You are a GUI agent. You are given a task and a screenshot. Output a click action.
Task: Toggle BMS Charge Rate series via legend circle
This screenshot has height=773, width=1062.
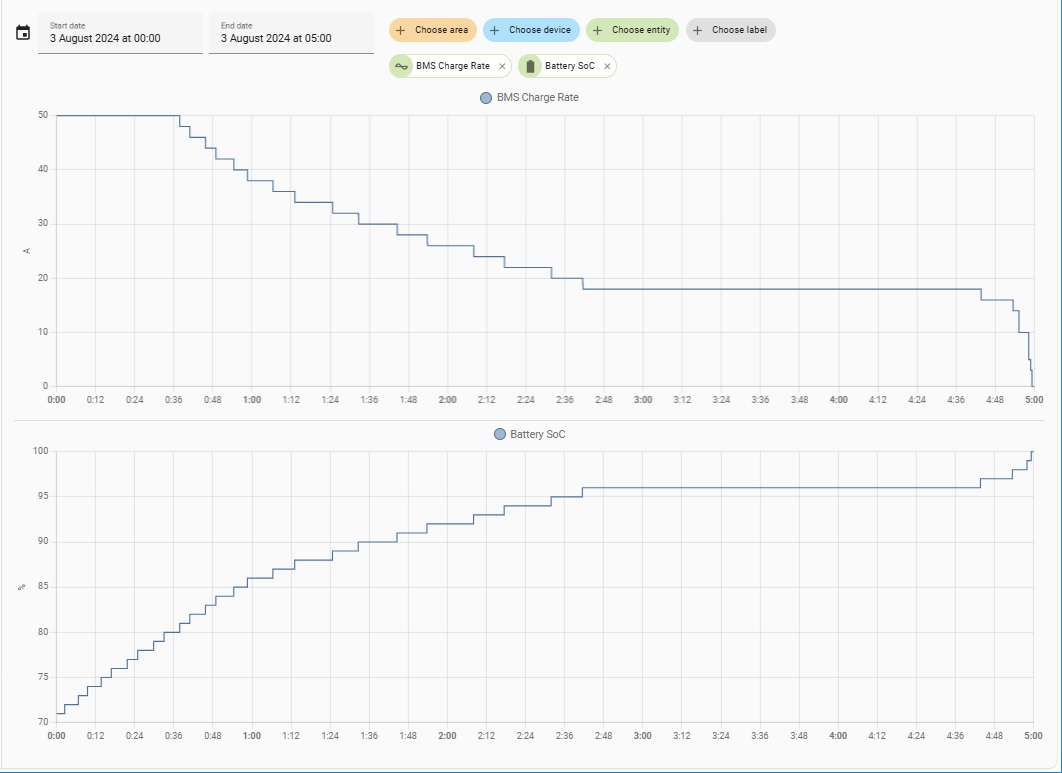tap(486, 98)
